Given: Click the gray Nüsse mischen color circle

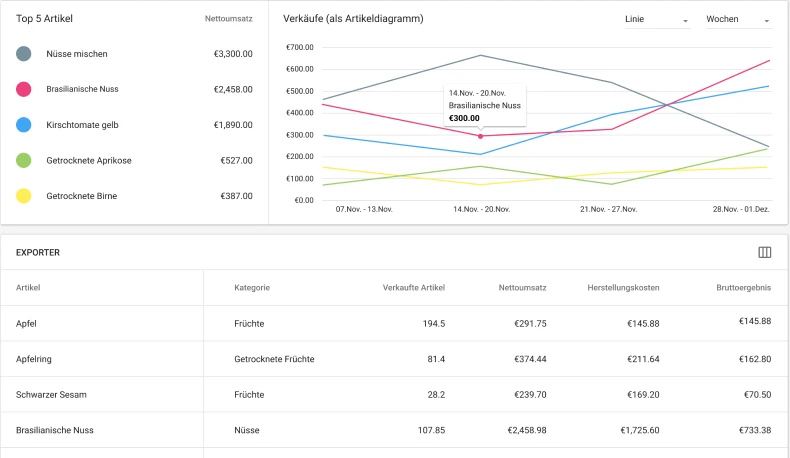Looking at the screenshot, I should (x=24, y=54).
